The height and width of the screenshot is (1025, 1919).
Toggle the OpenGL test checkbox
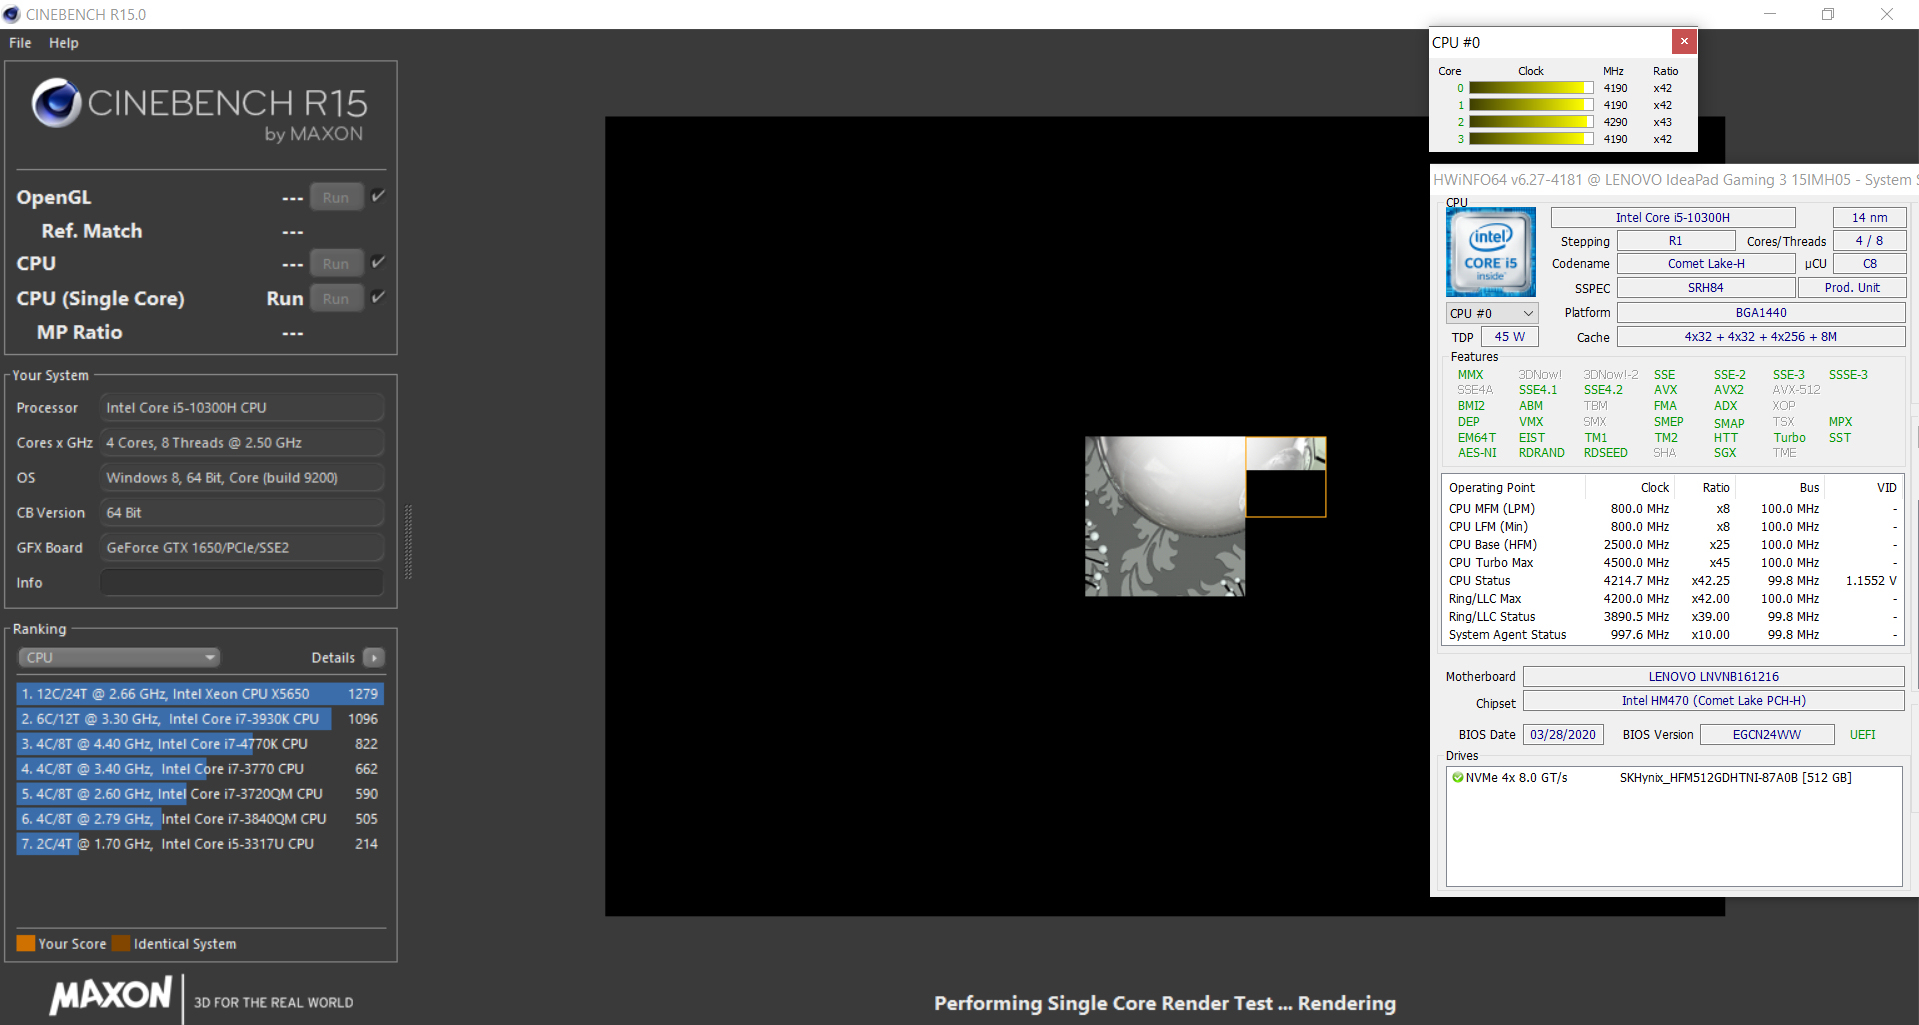pyautogui.click(x=378, y=197)
